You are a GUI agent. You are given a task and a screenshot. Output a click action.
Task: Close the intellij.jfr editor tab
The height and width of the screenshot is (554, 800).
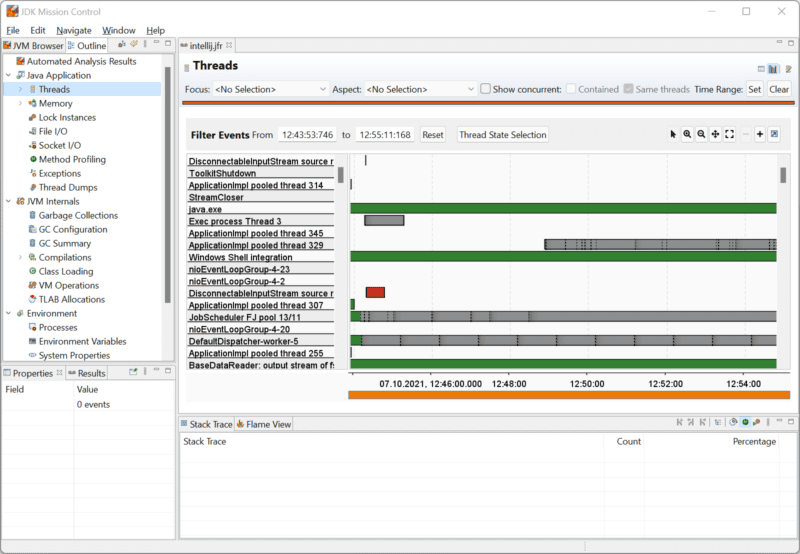click(x=229, y=45)
